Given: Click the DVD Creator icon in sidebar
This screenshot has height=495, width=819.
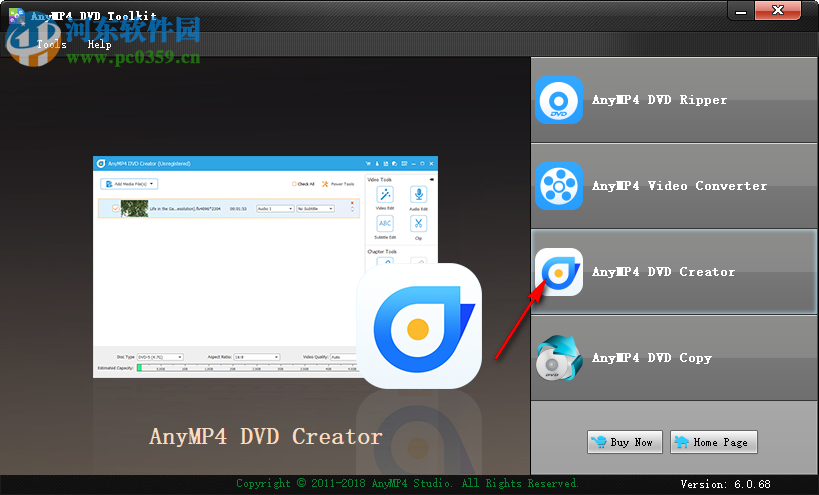Looking at the screenshot, I should click(558, 272).
